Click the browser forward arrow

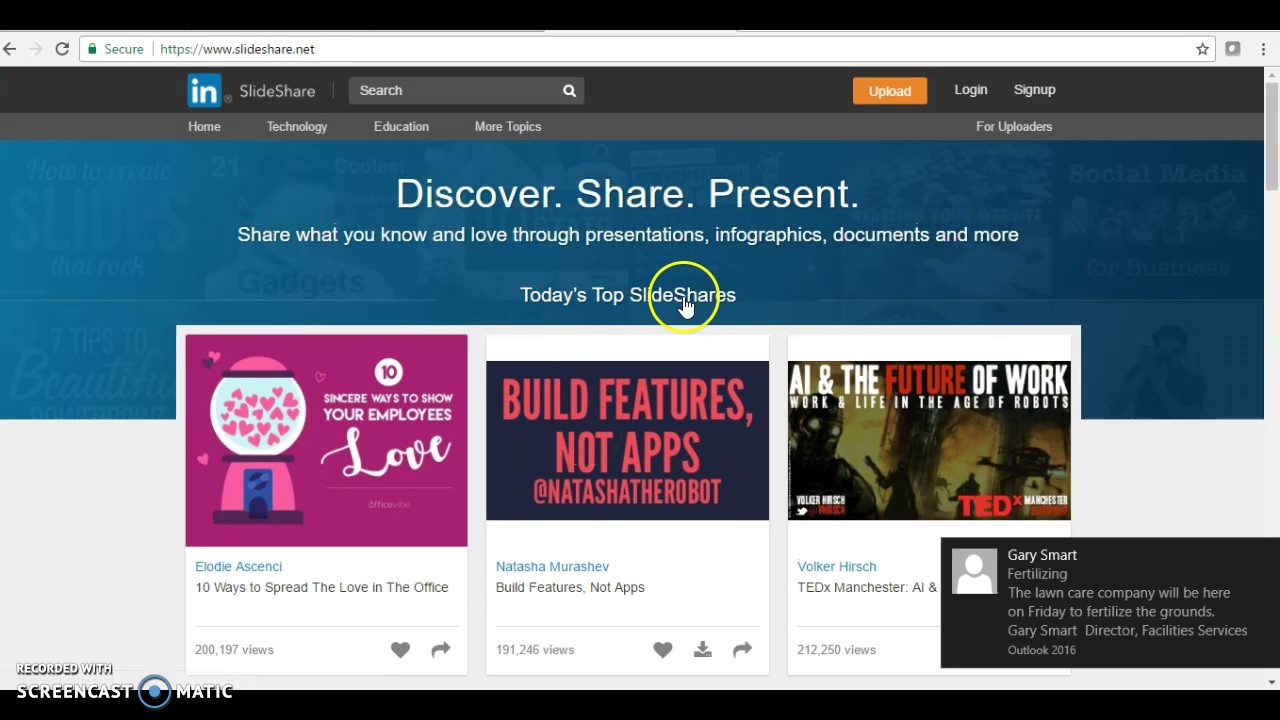coord(36,49)
